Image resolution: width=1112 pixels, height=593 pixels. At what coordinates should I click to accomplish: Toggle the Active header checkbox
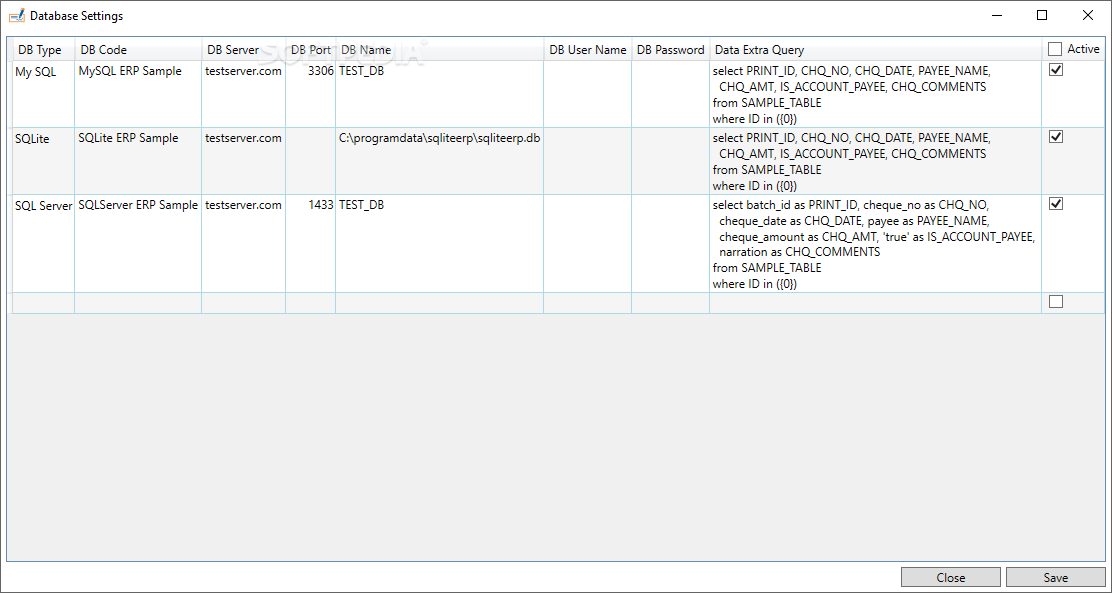click(1055, 49)
